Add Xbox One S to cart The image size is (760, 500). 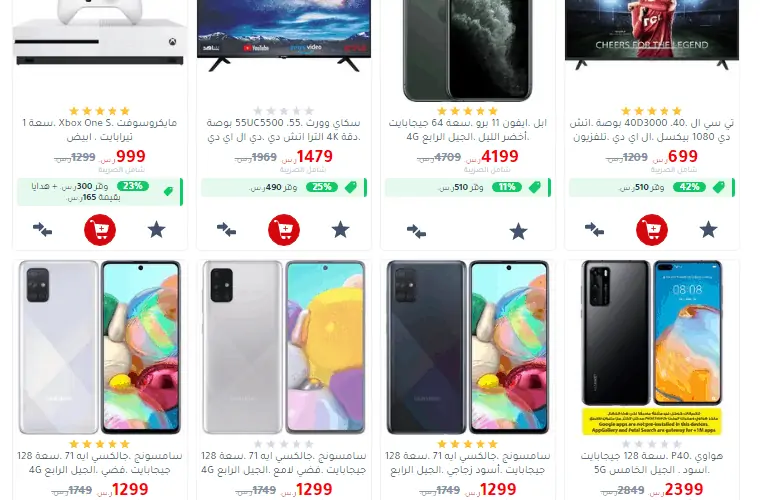point(100,230)
